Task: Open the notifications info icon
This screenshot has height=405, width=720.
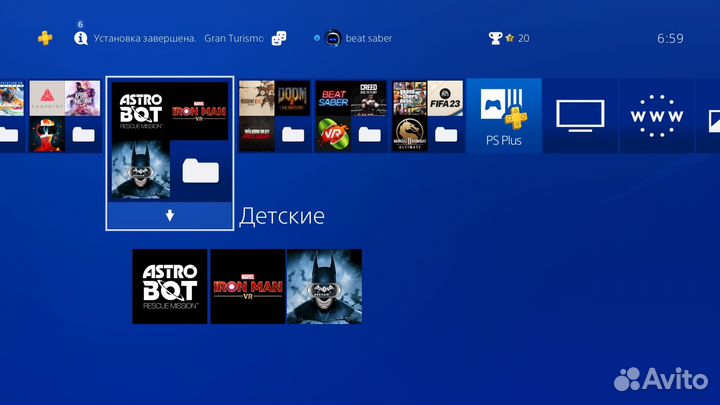Action: [x=81, y=38]
